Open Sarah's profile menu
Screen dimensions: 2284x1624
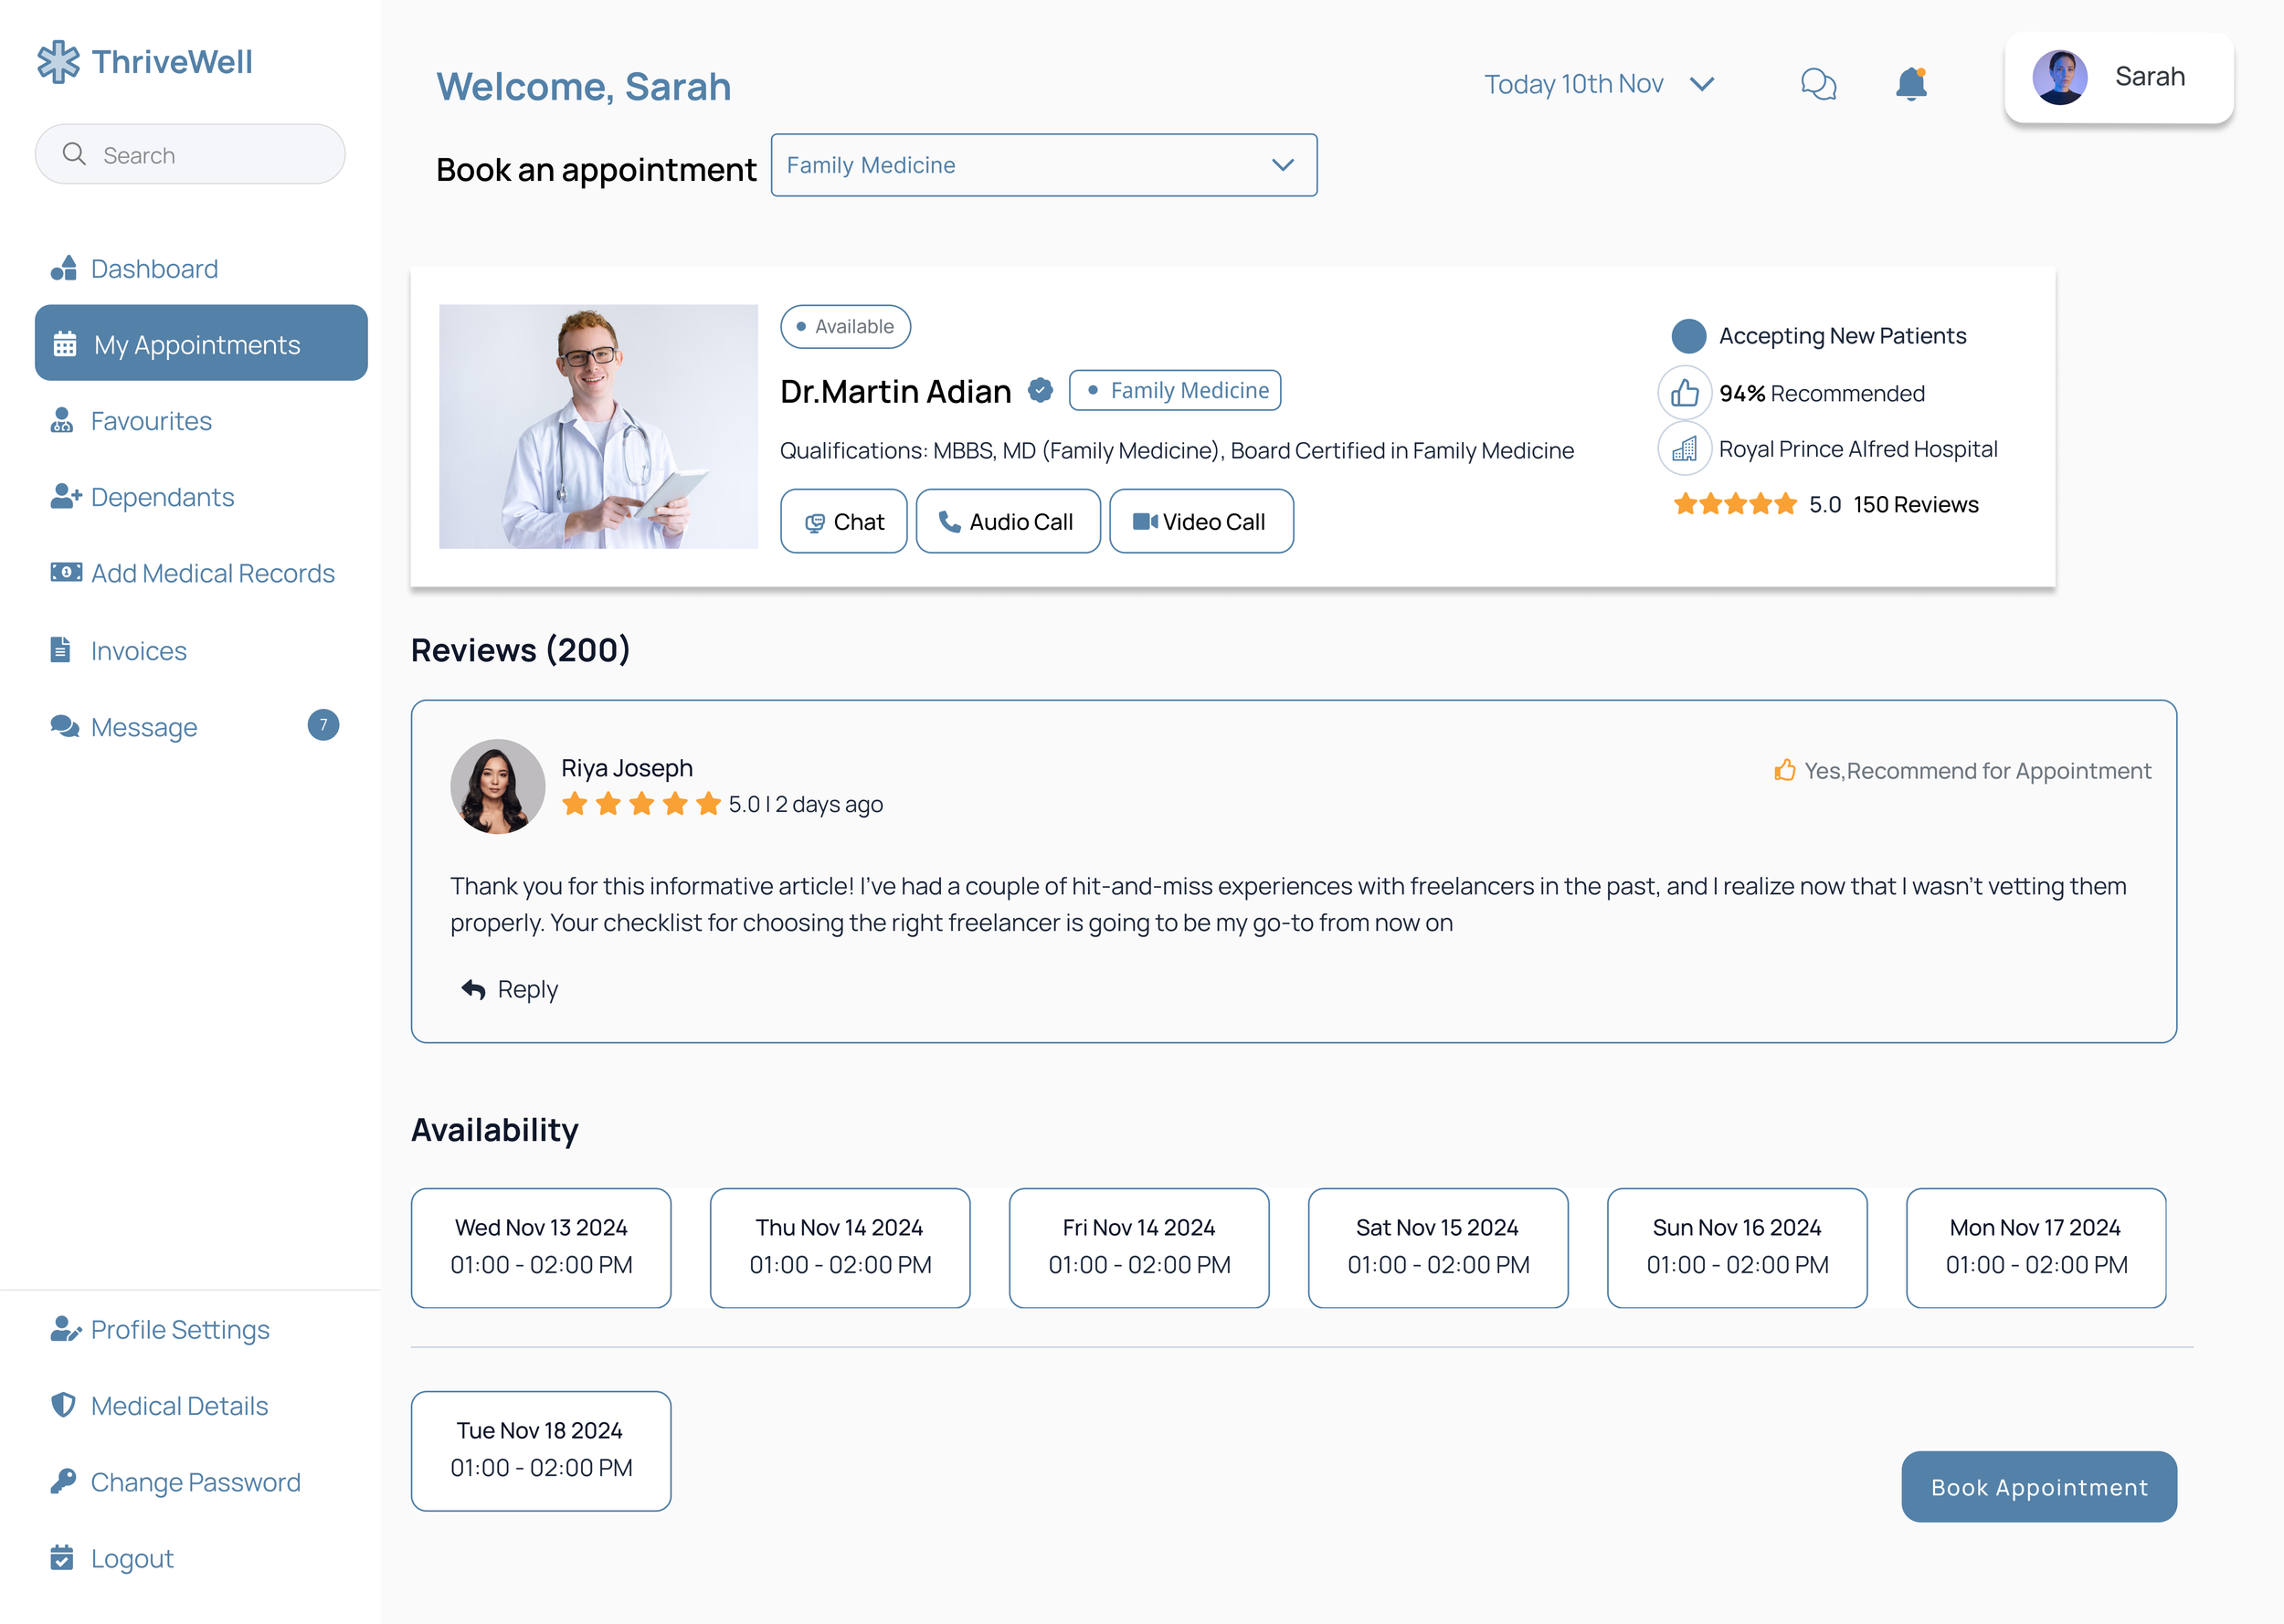(2118, 78)
